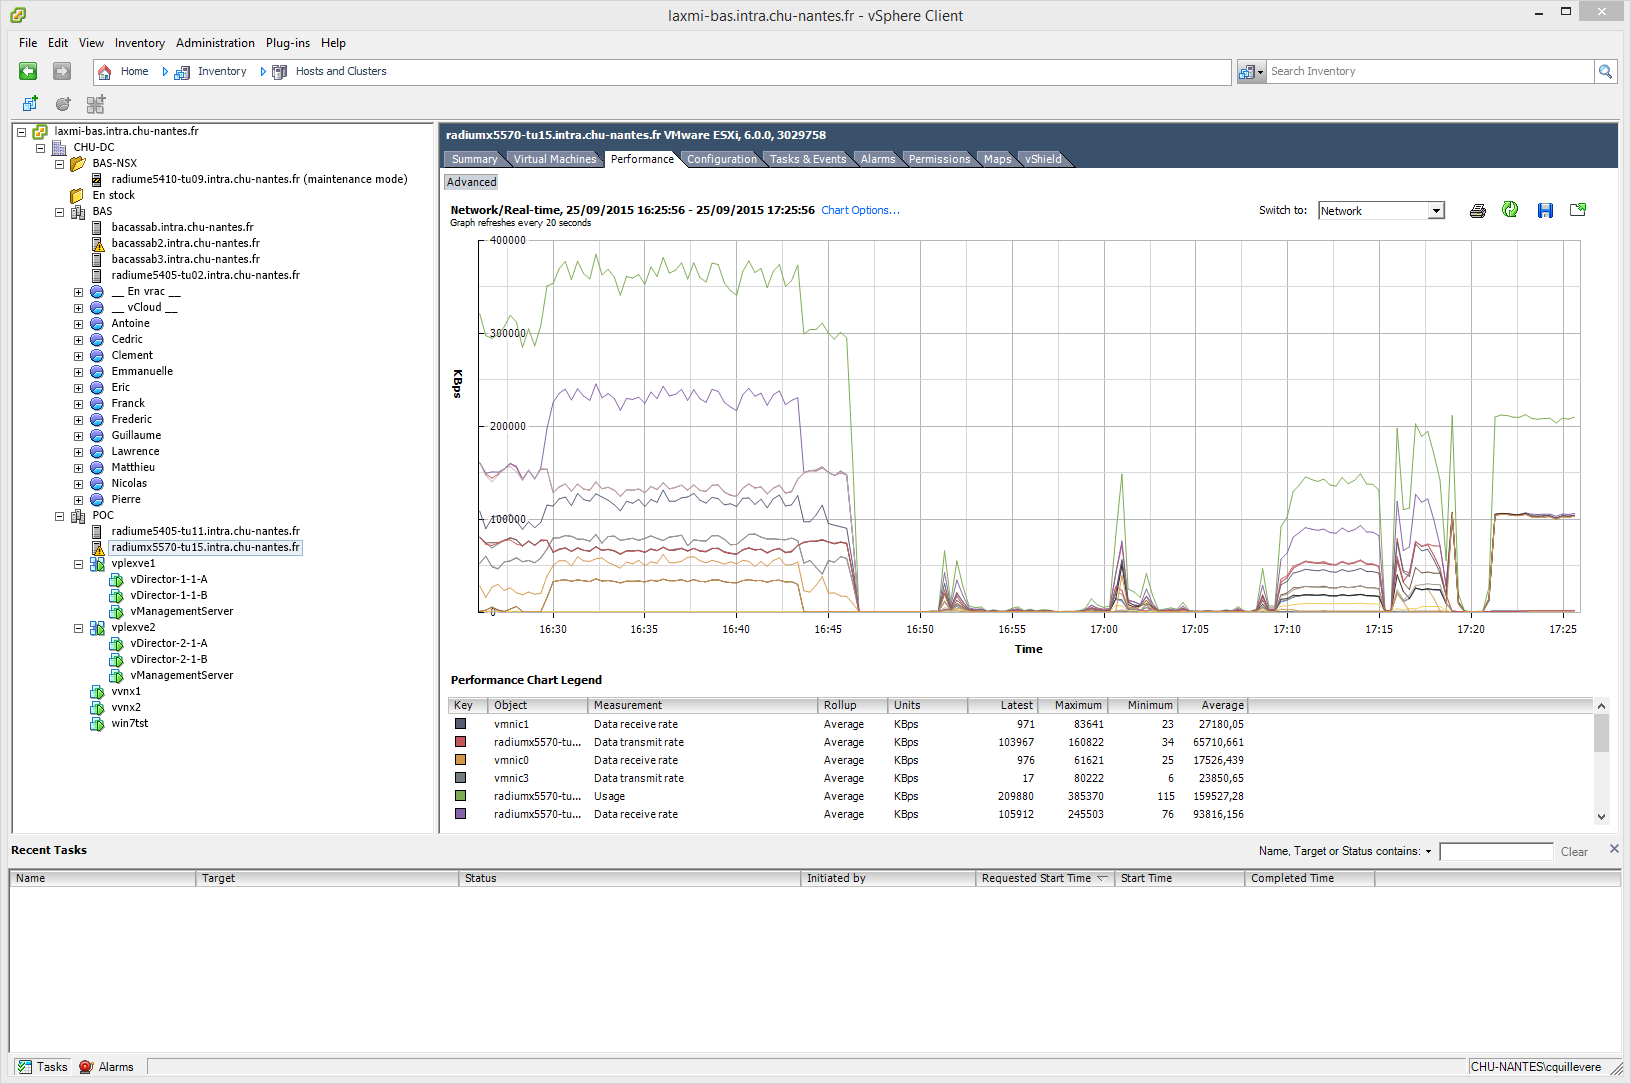Click the Home icon in the navigation bar
The image size is (1631, 1084).
tap(105, 72)
